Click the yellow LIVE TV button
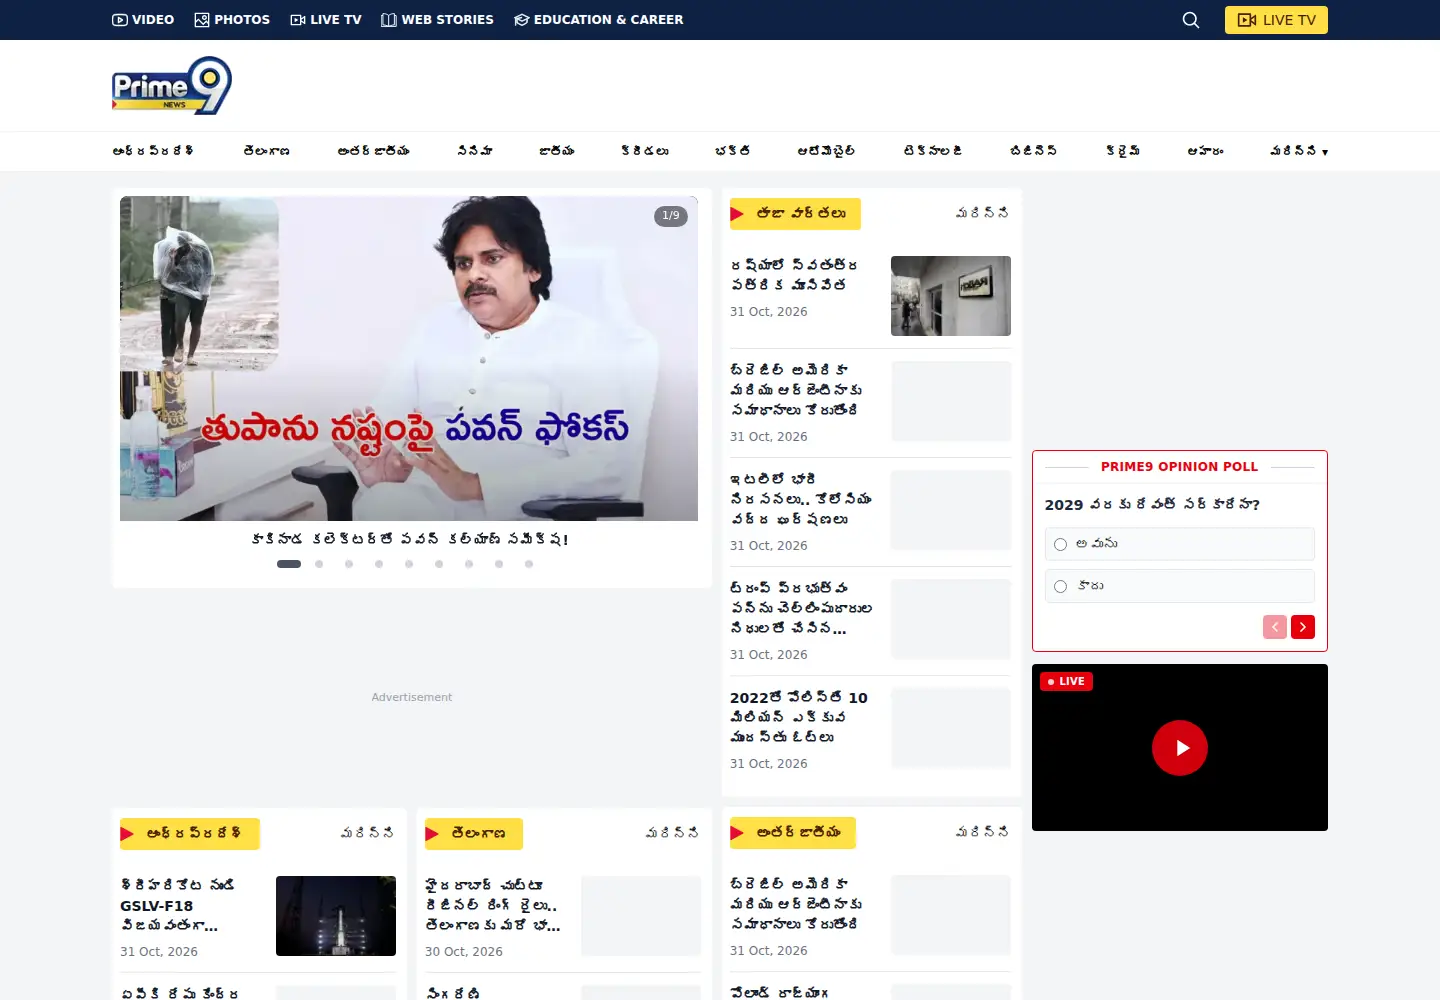1440x1000 pixels. (1276, 20)
